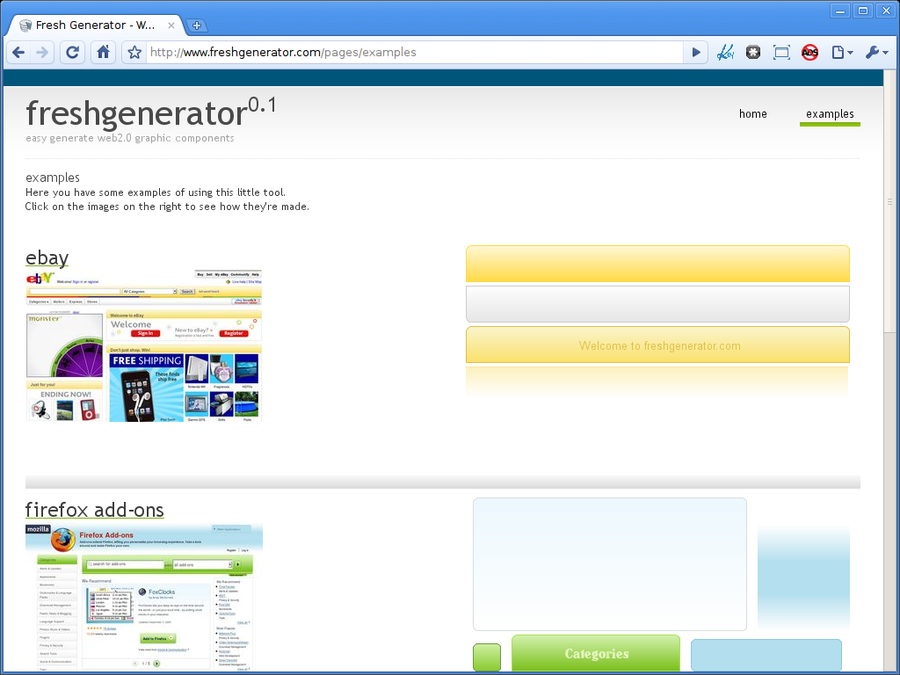Viewport: 900px width, 675px height.
Task: Click the blank gray gradient bar
Action: click(x=658, y=304)
